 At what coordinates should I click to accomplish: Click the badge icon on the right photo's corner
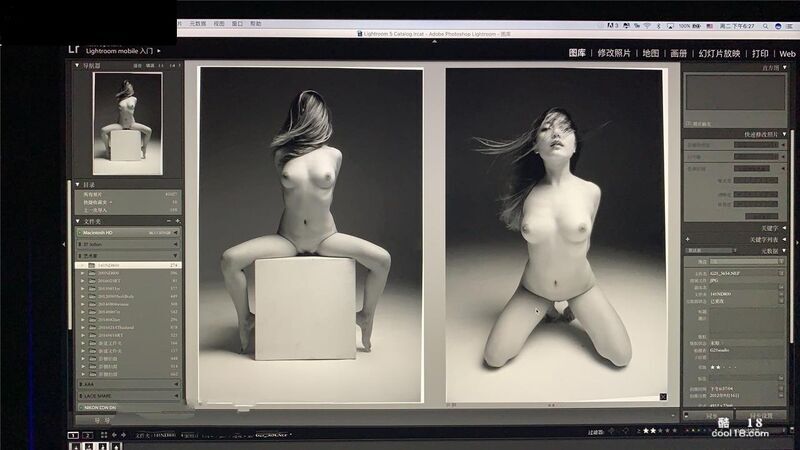point(662,397)
